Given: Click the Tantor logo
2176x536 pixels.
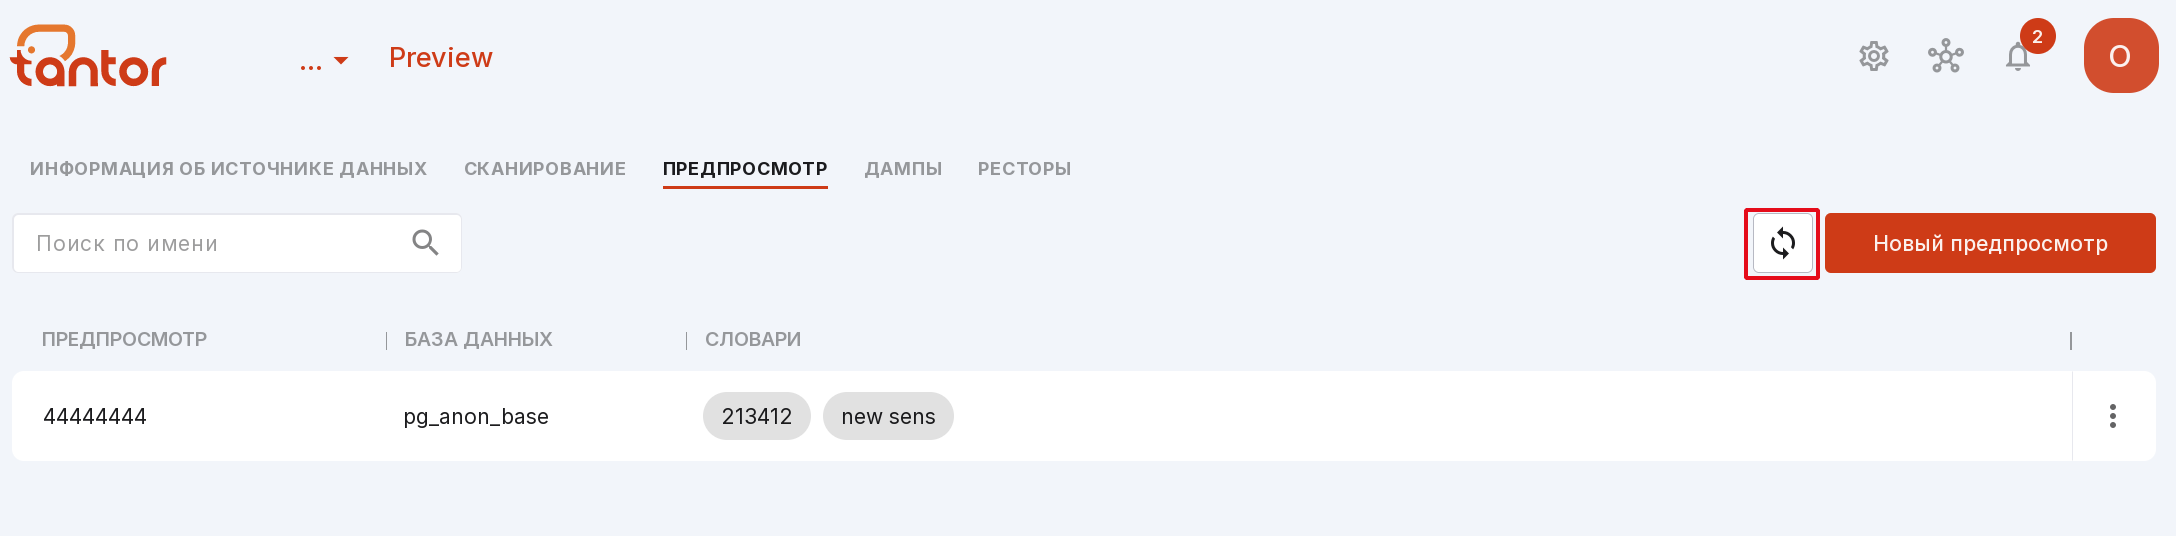Looking at the screenshot, I should 88,56.
